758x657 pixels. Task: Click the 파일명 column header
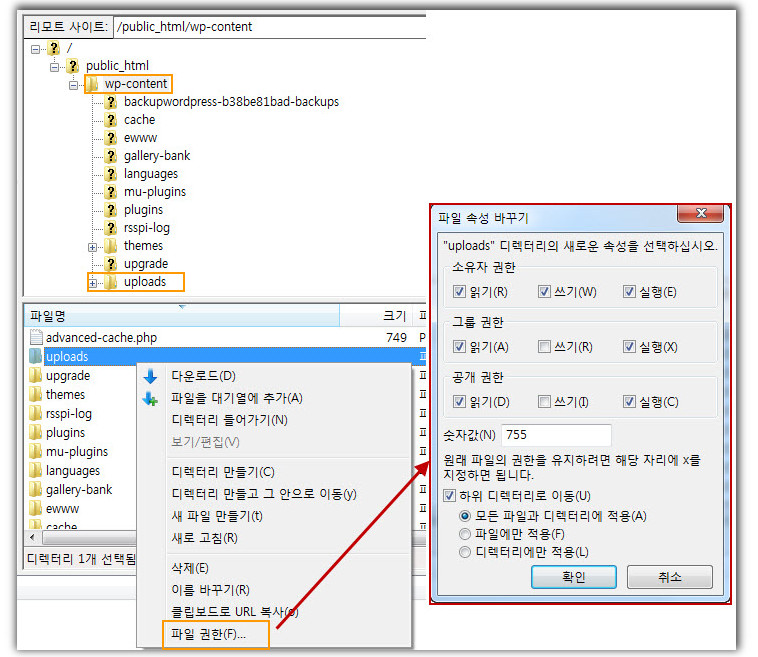(182, 316)
